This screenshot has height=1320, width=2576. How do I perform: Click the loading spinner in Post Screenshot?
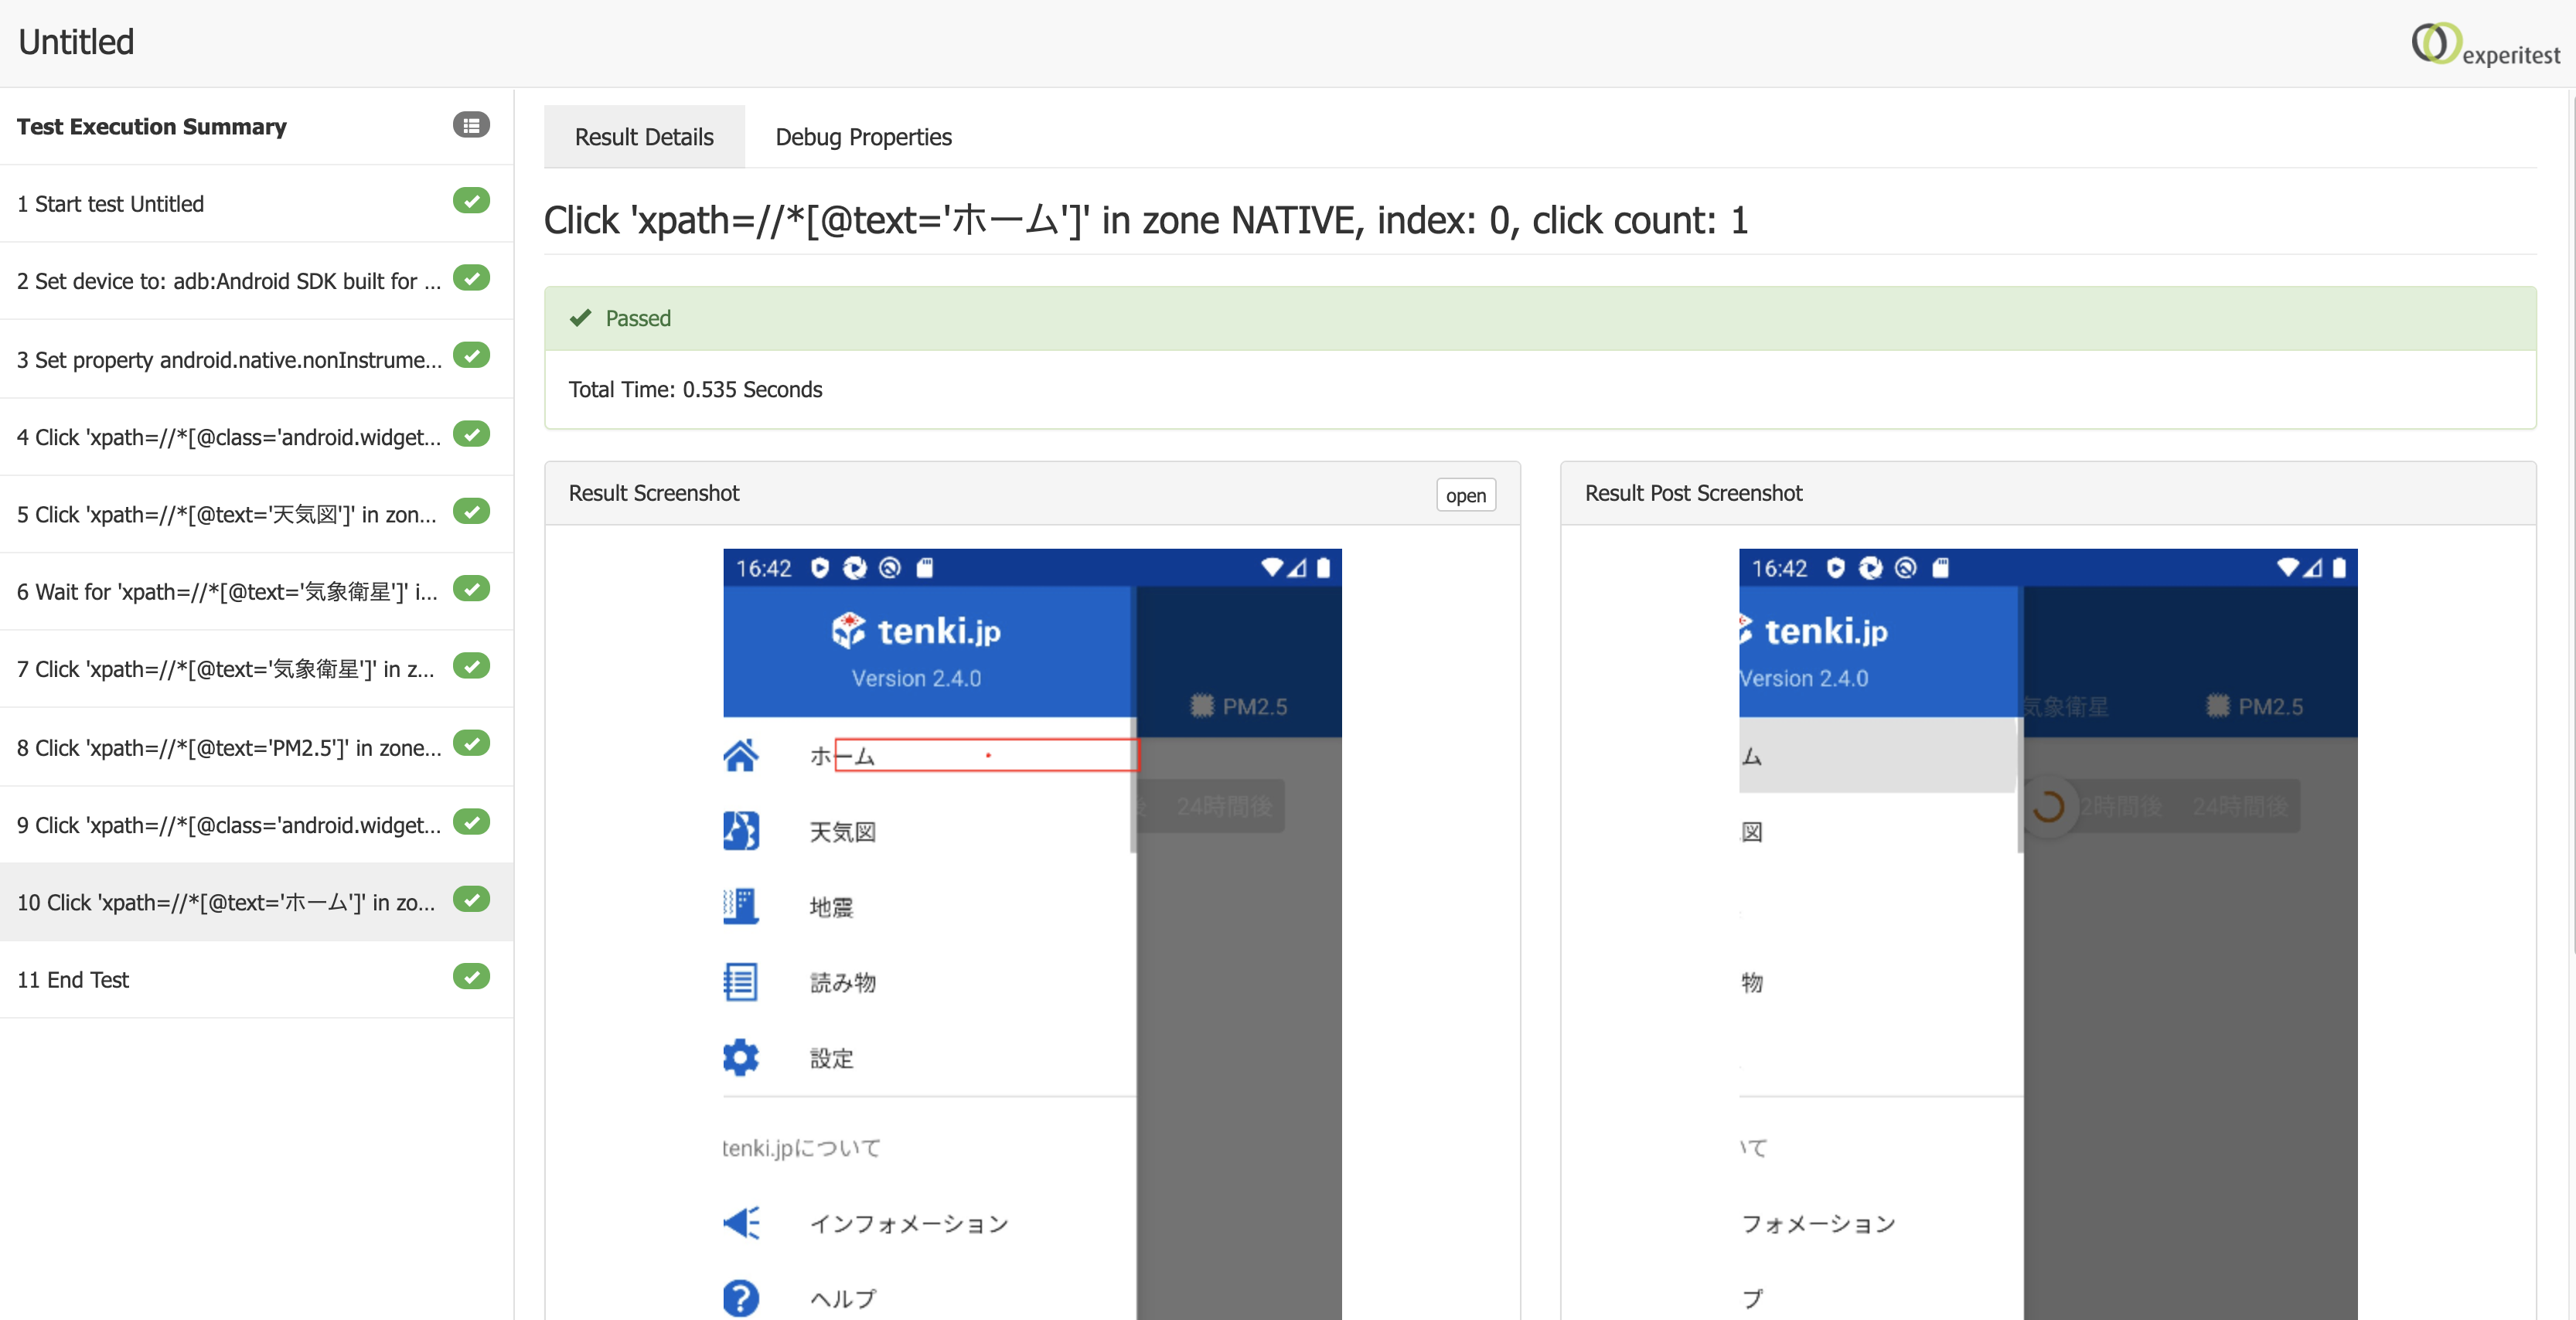[x=2047, y=806]
